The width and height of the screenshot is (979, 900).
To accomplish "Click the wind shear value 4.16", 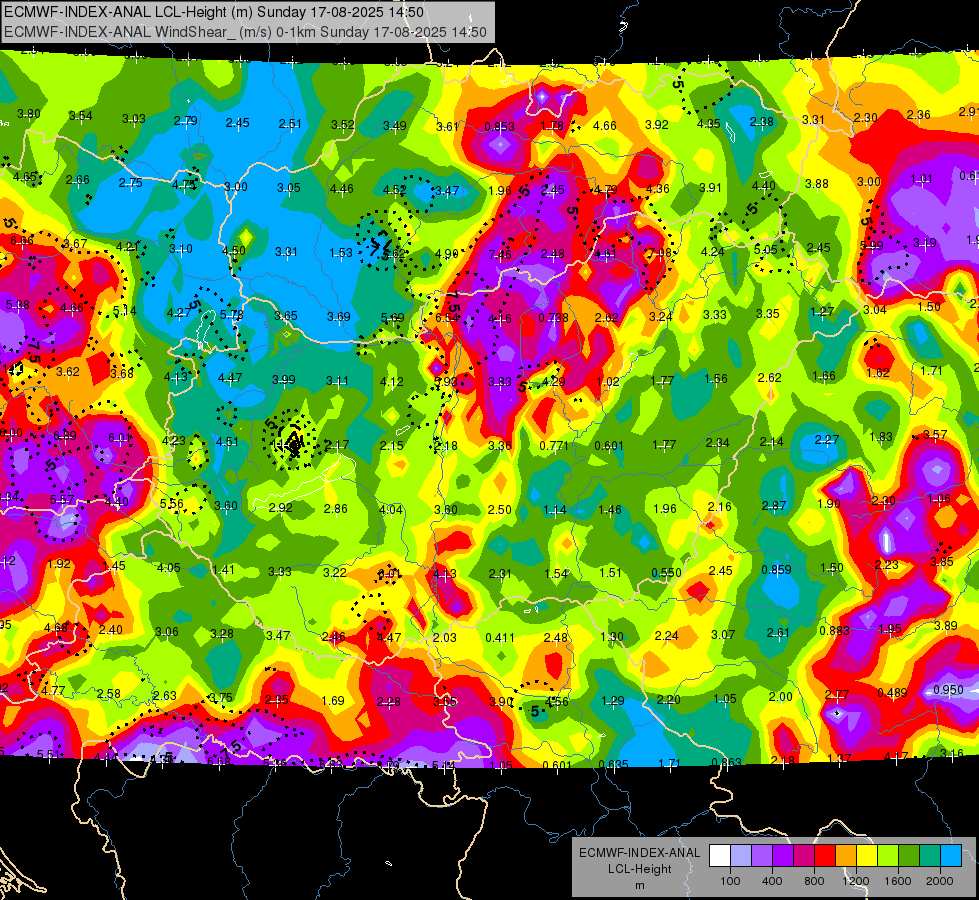I will [500, 319].
